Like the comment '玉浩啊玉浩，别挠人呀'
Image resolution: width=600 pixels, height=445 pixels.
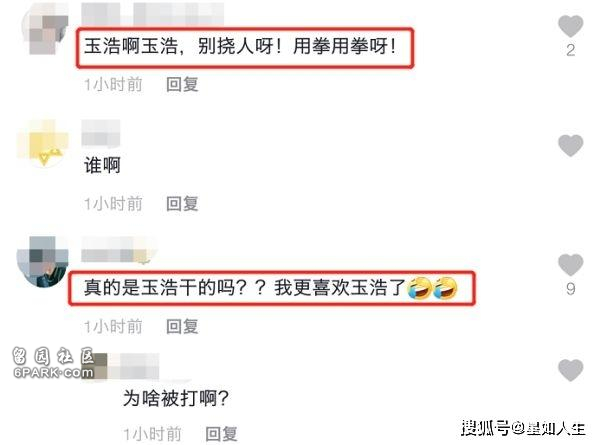(570, 26)
